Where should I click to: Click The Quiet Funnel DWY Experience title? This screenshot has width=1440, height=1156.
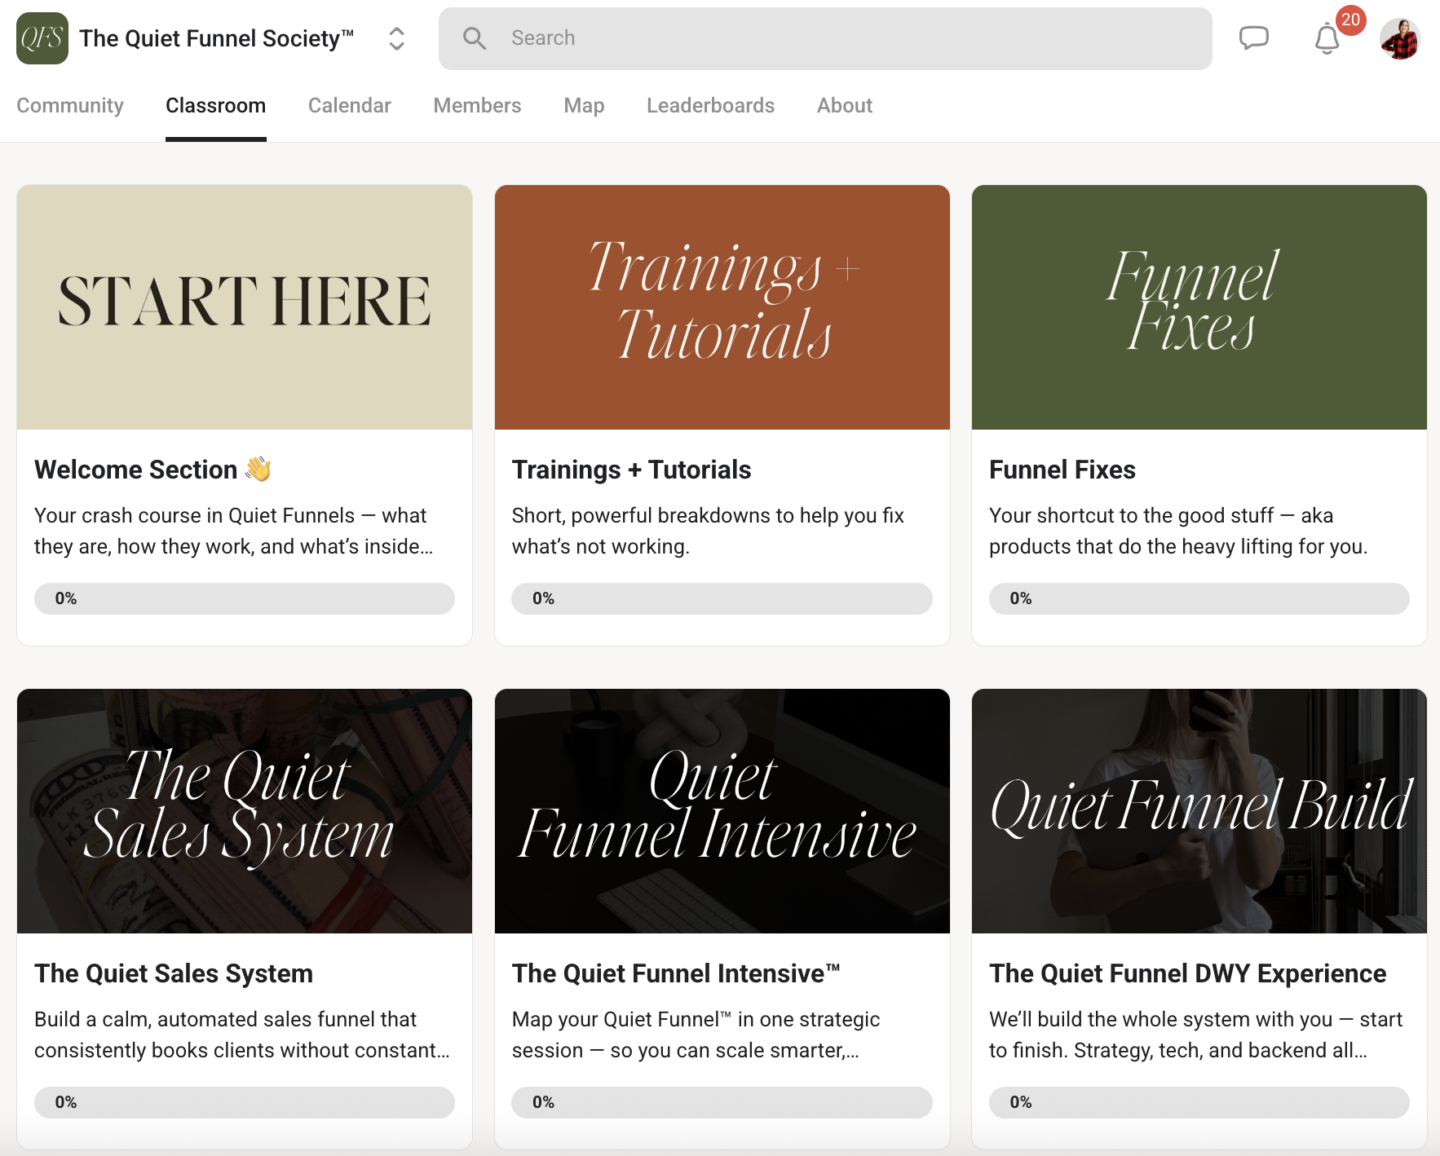point(1187,973)
